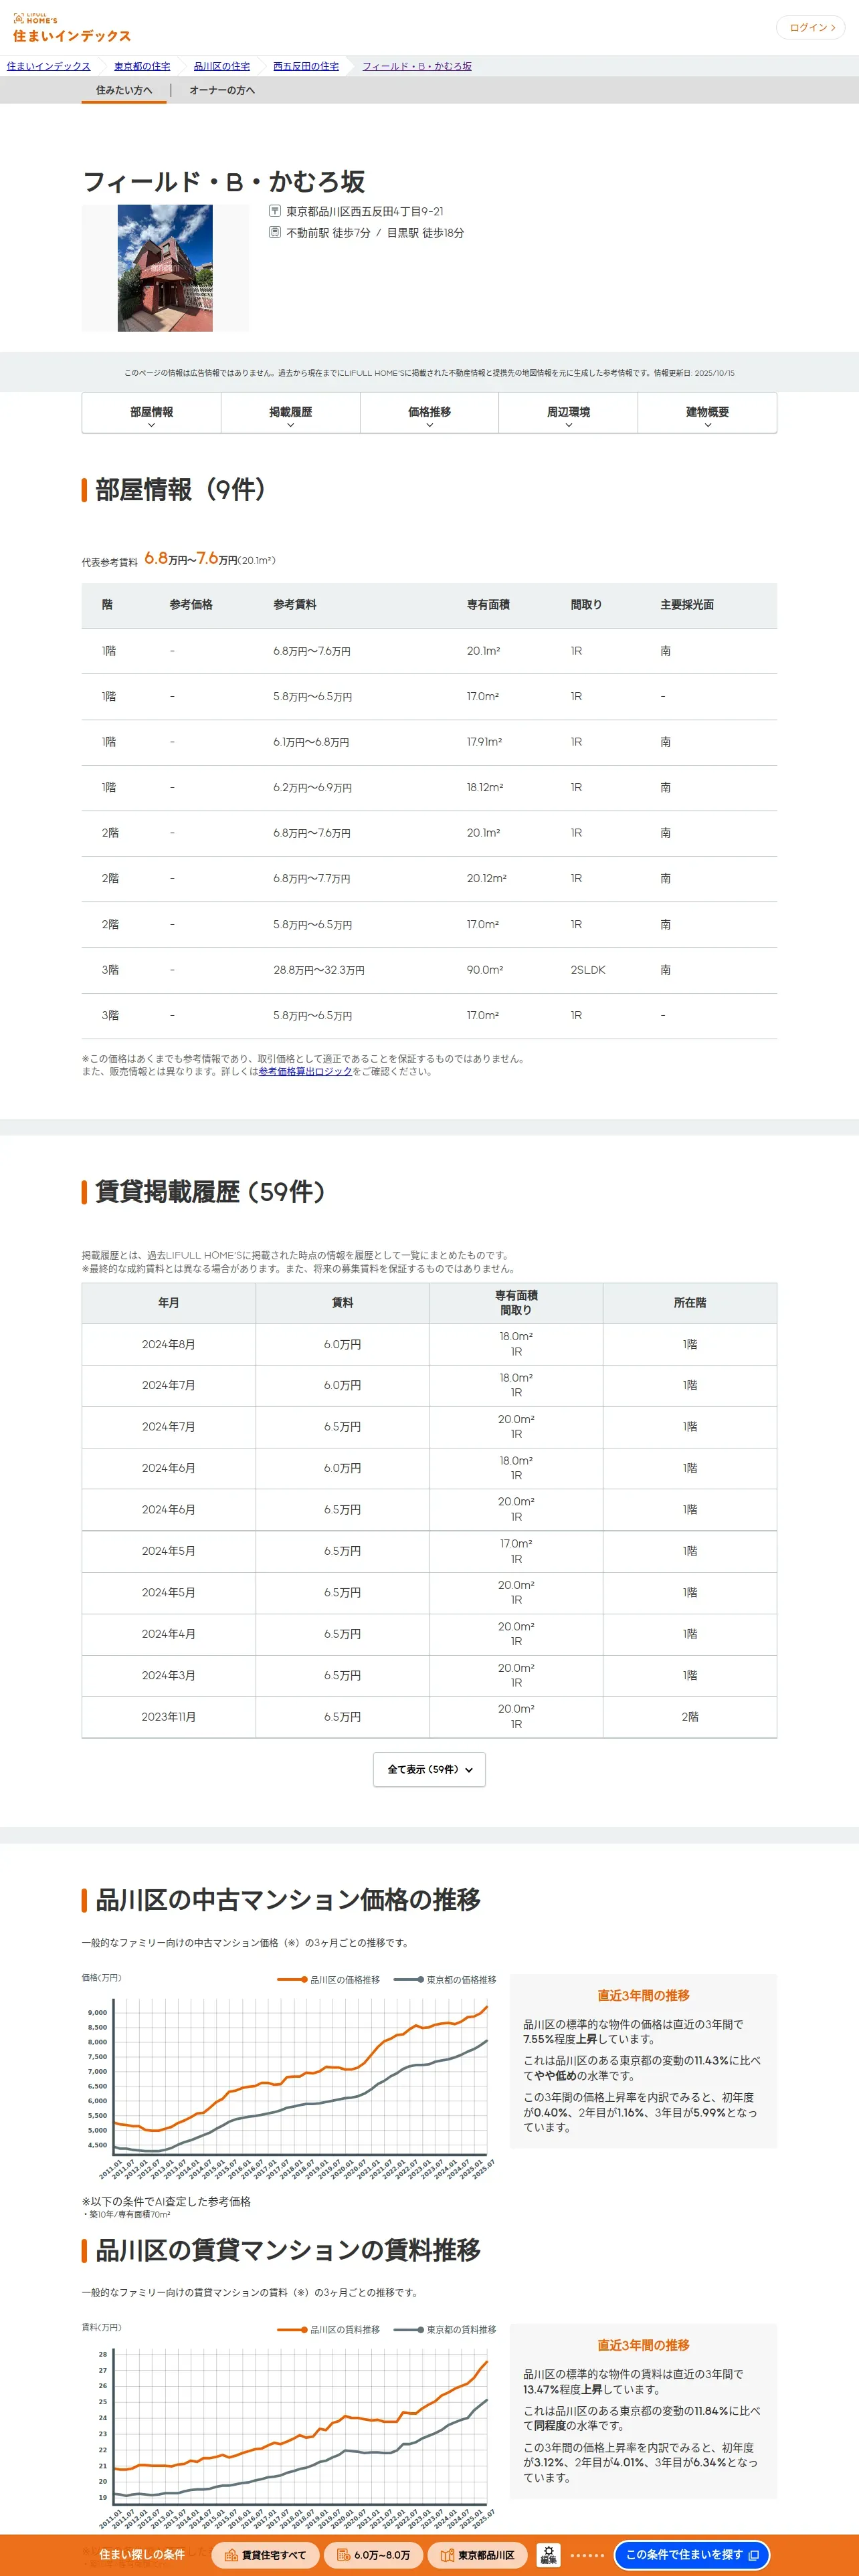The height and width of the screenshot is (2576, 859).
Task: Switch to the オーナーの方へ tab
Action: [x=222, y=90]
